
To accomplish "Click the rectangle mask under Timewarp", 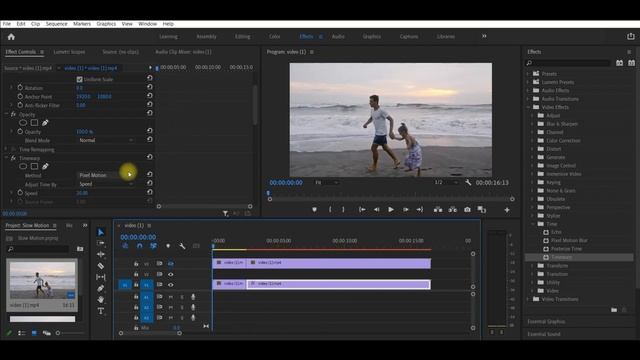I will 34,166.
